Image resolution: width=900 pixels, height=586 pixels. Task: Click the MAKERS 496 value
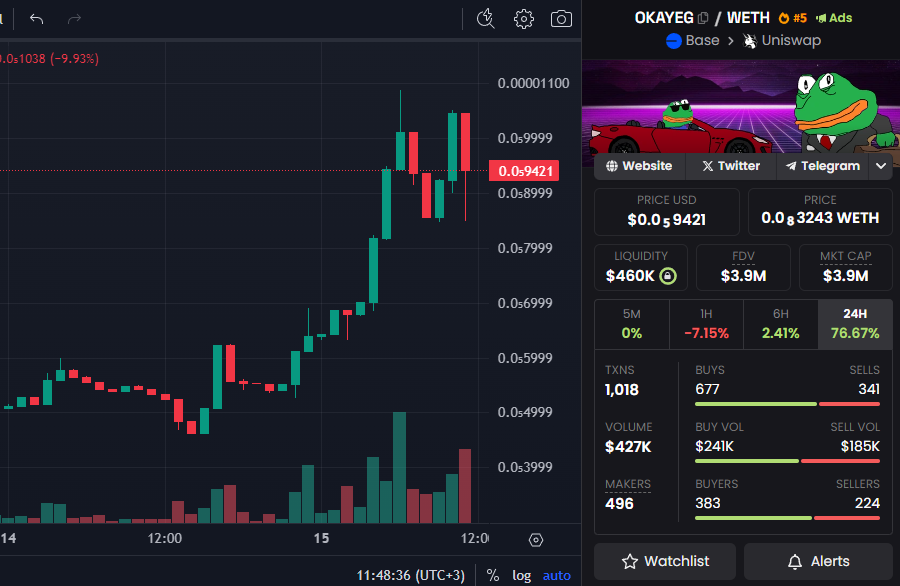[x=619, y=504]
